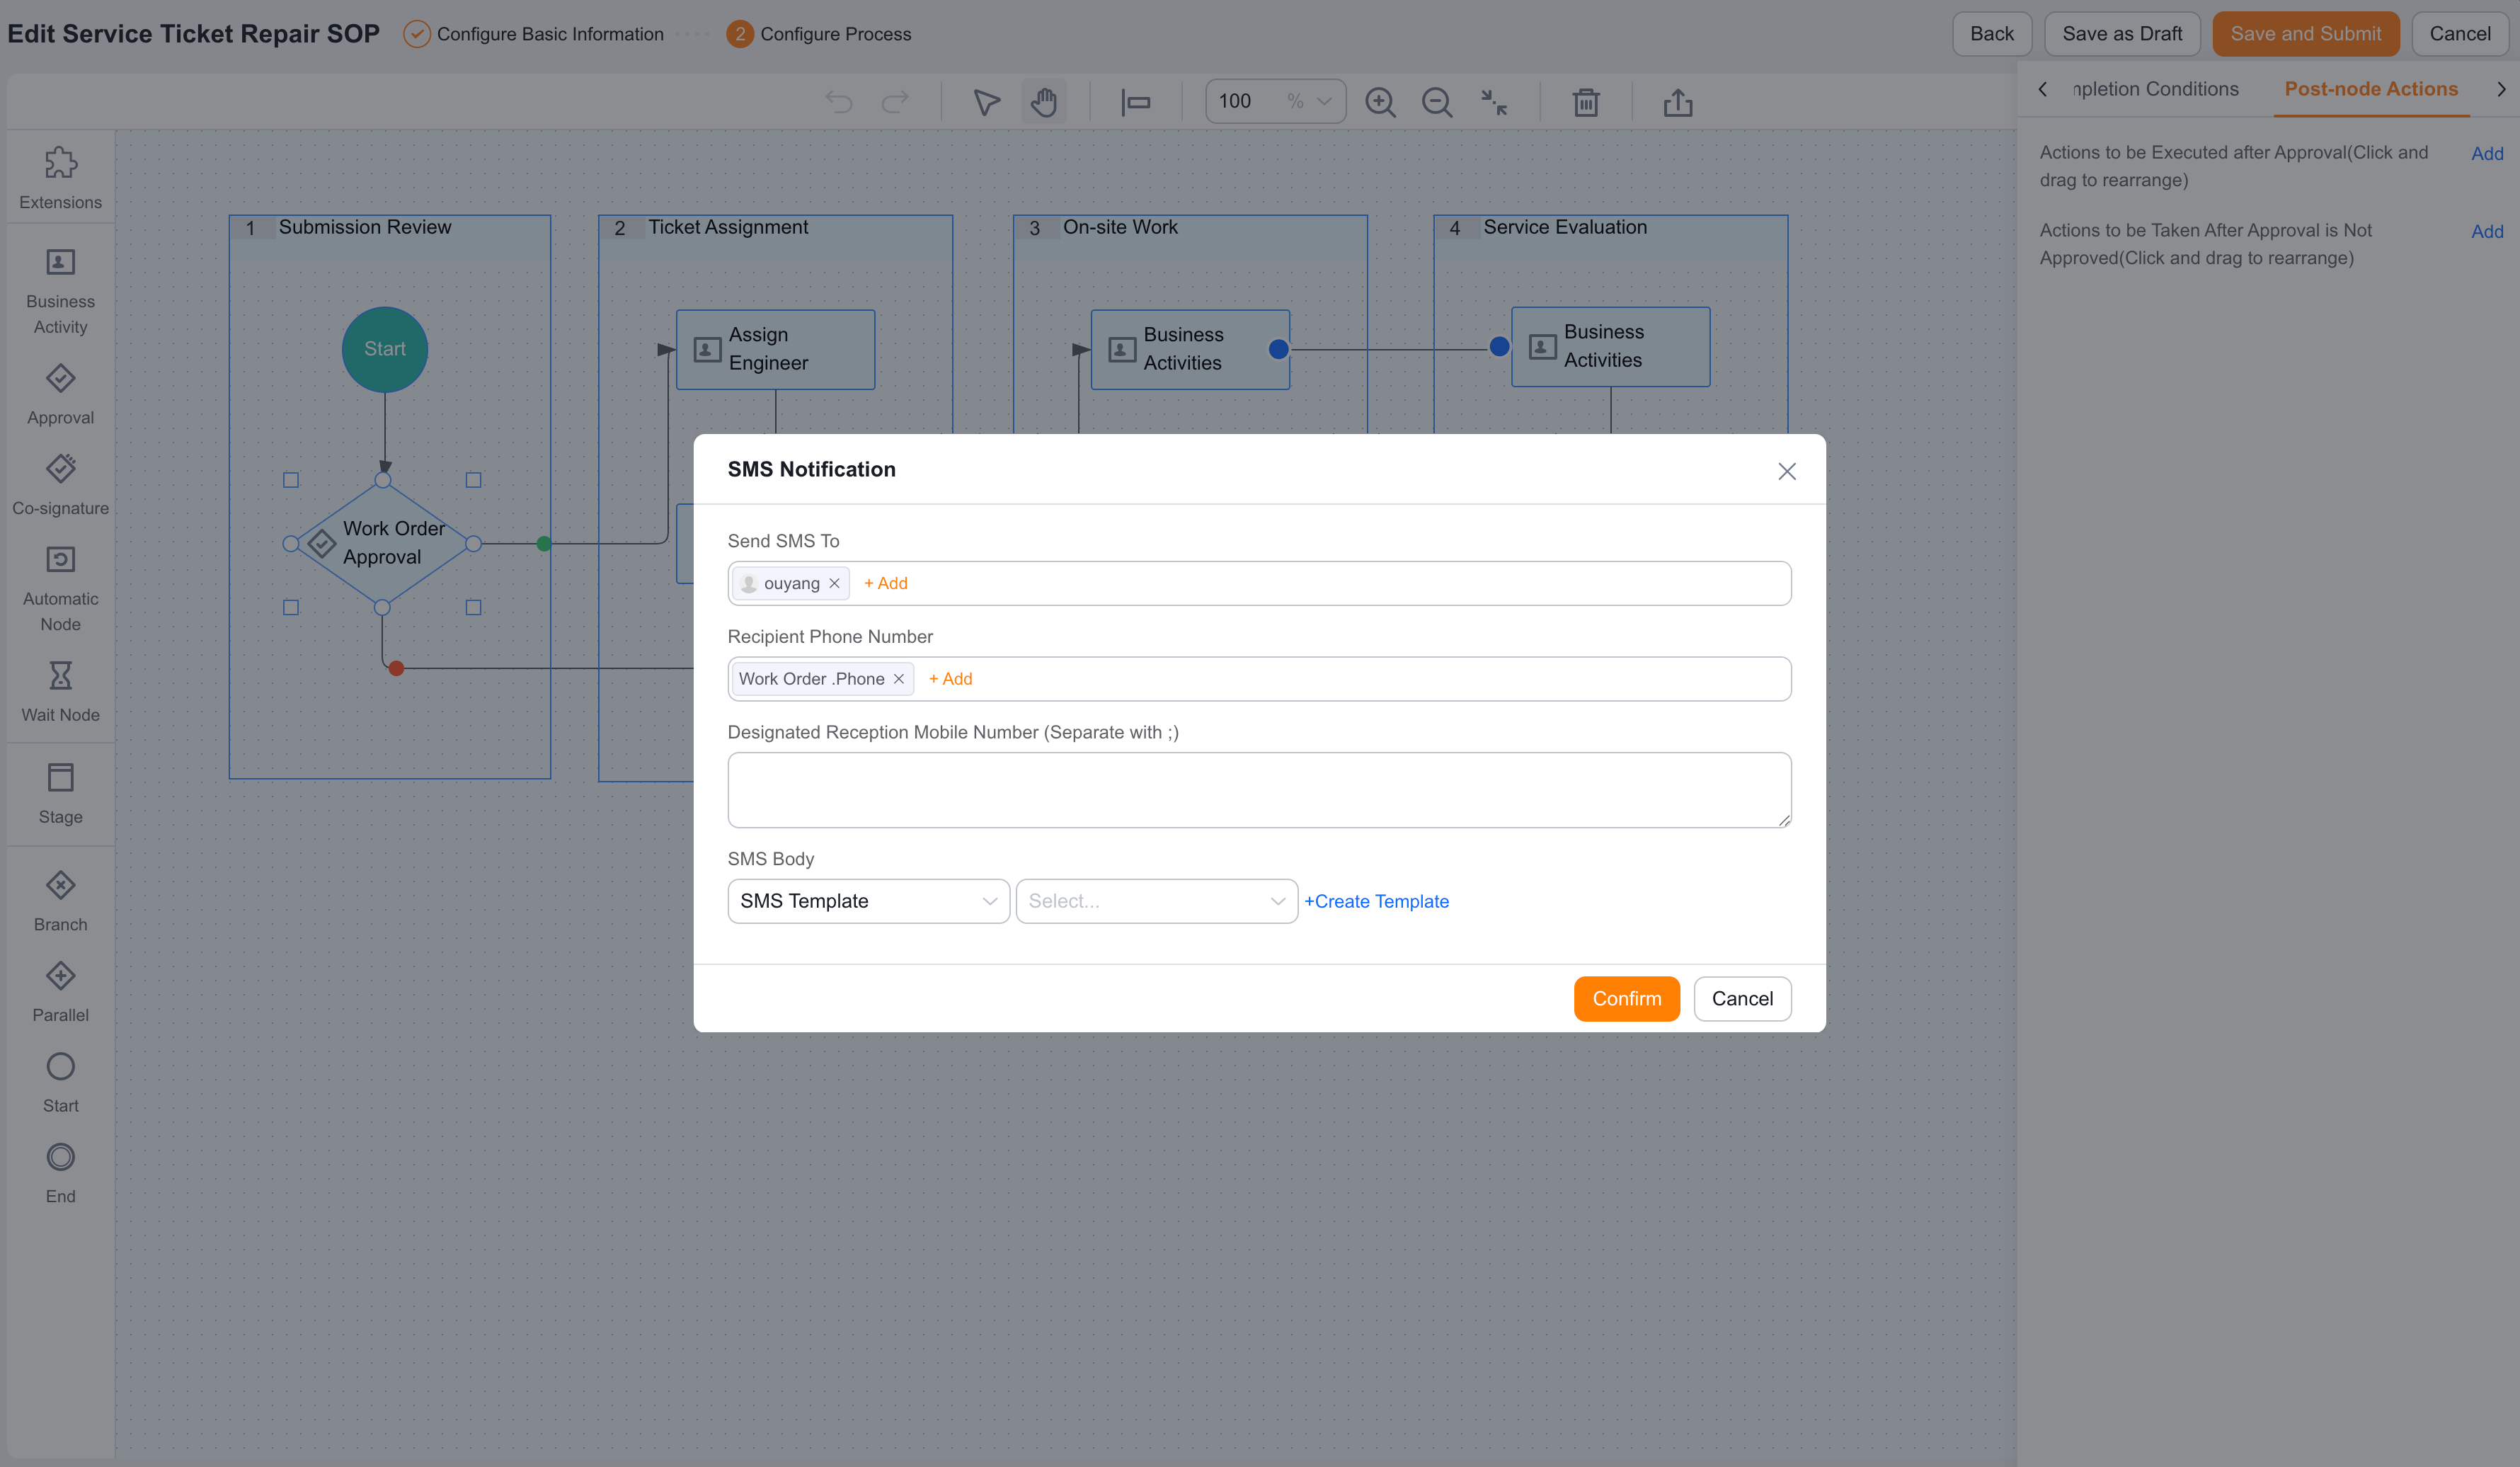This screenshot has width=2520, height=1467.
Task: Remove Work Order .Phone tag
Action: [x=898, y=679]
